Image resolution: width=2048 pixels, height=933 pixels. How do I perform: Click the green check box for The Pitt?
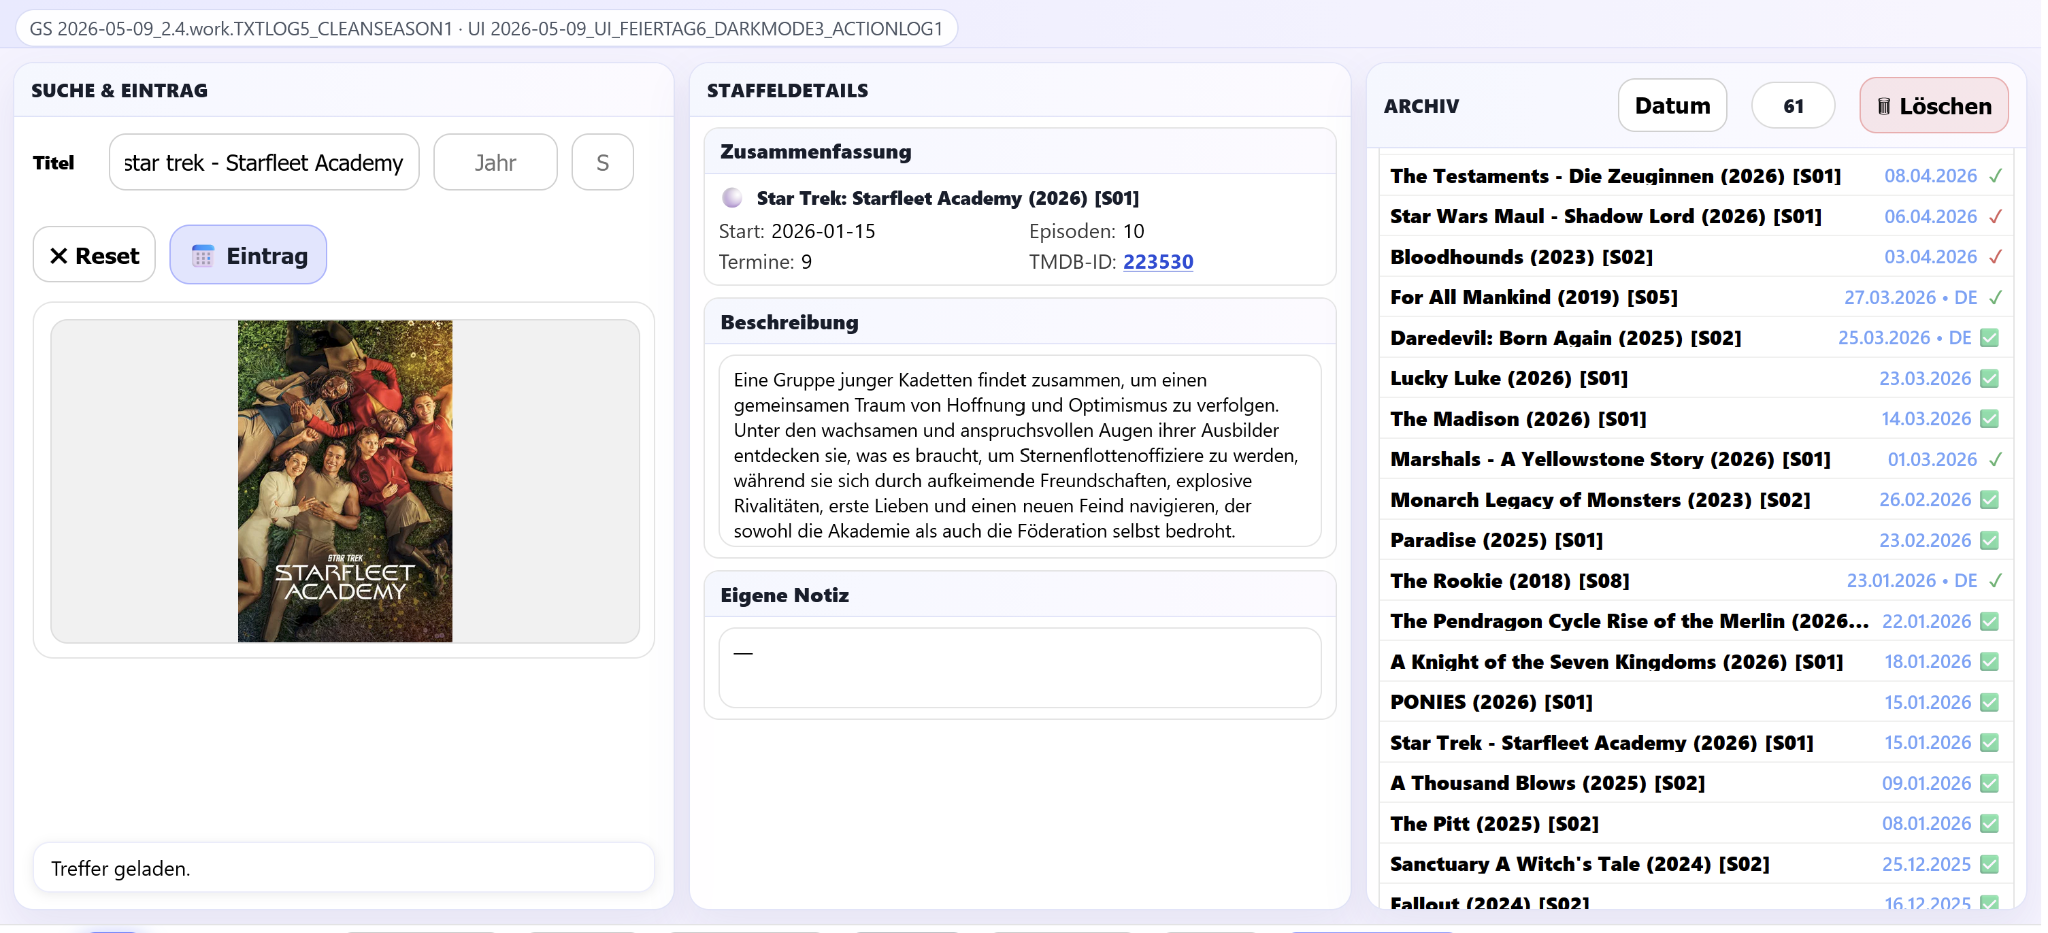coord(1990,824)
